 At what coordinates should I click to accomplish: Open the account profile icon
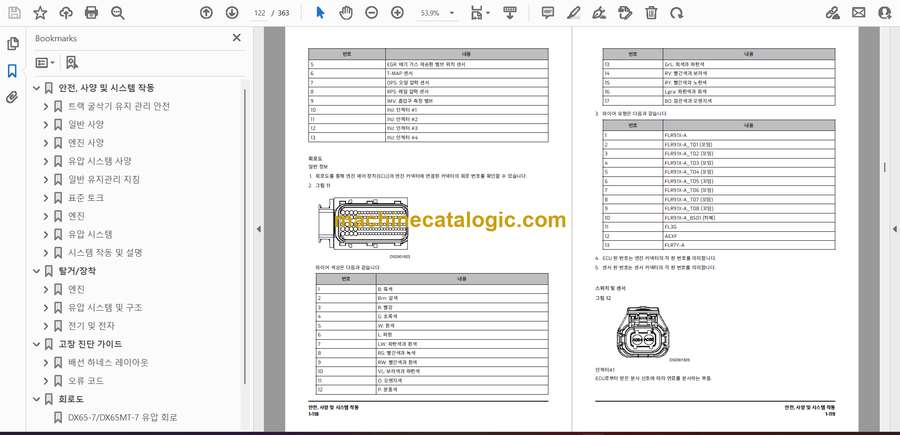[x=885, y=13]
